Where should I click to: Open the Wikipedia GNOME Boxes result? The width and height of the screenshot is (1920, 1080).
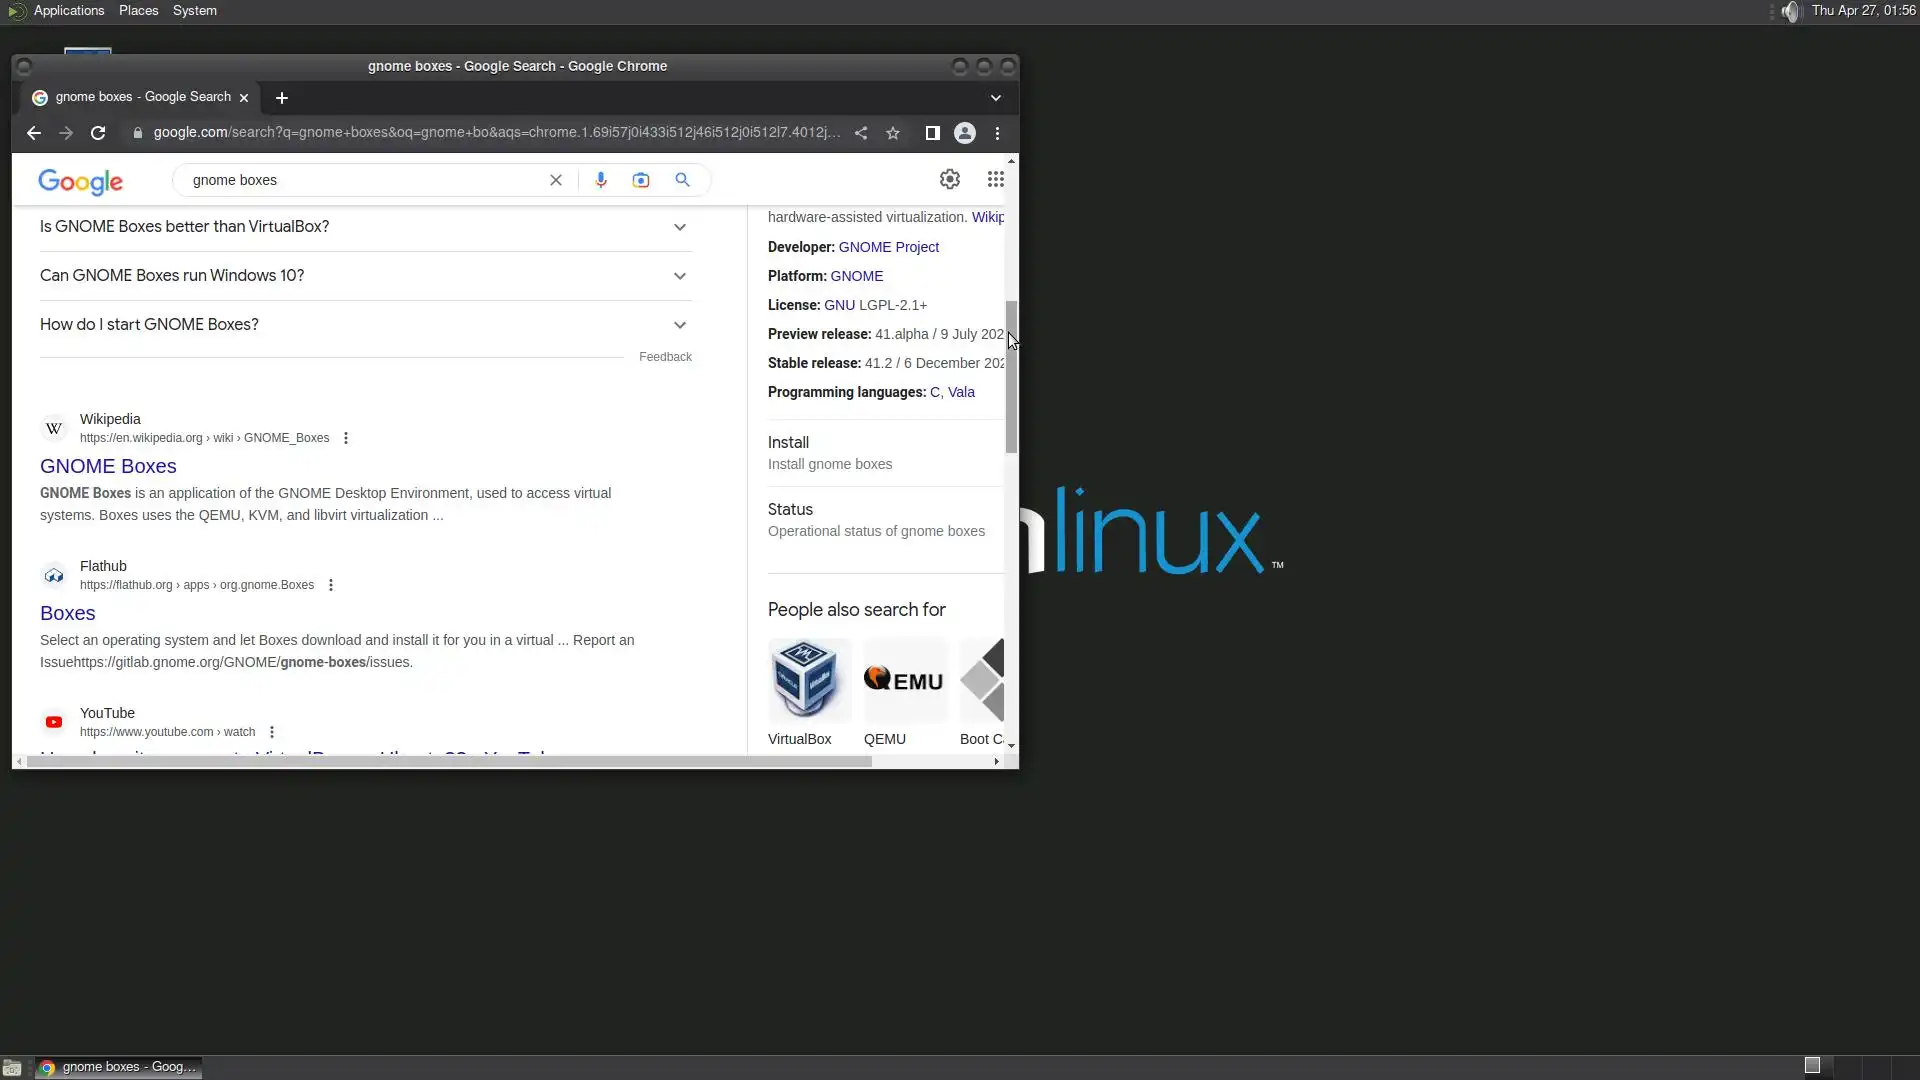[108, 466]
